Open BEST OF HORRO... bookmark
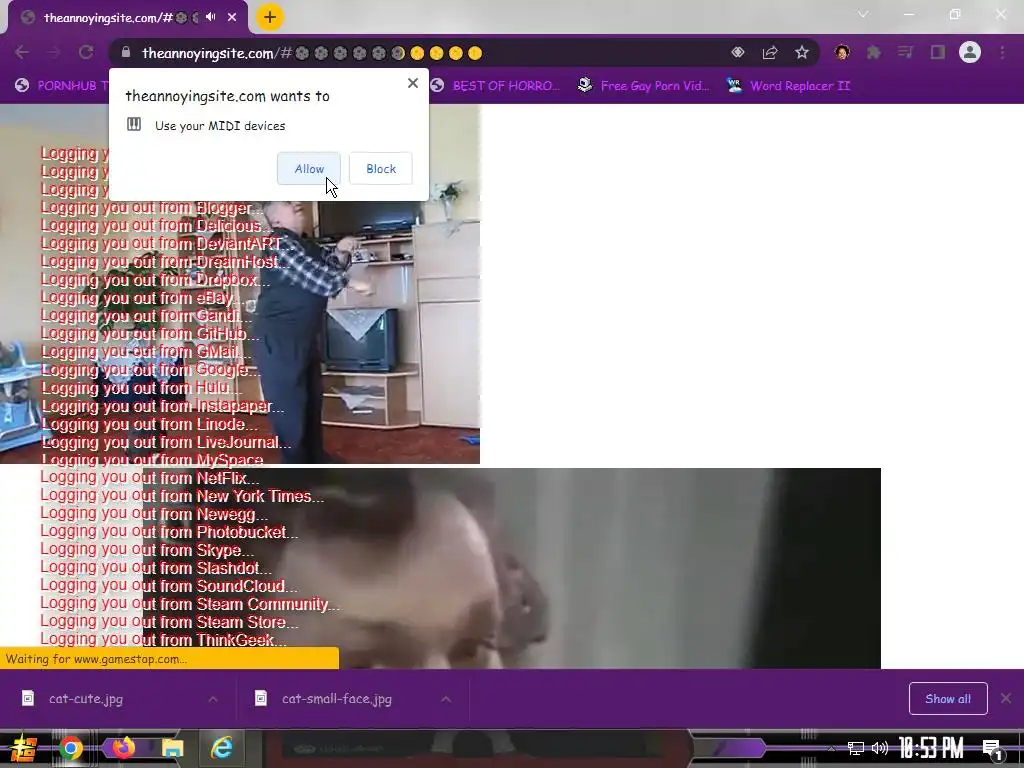1024x768 pixels. (x=496, y=86)
